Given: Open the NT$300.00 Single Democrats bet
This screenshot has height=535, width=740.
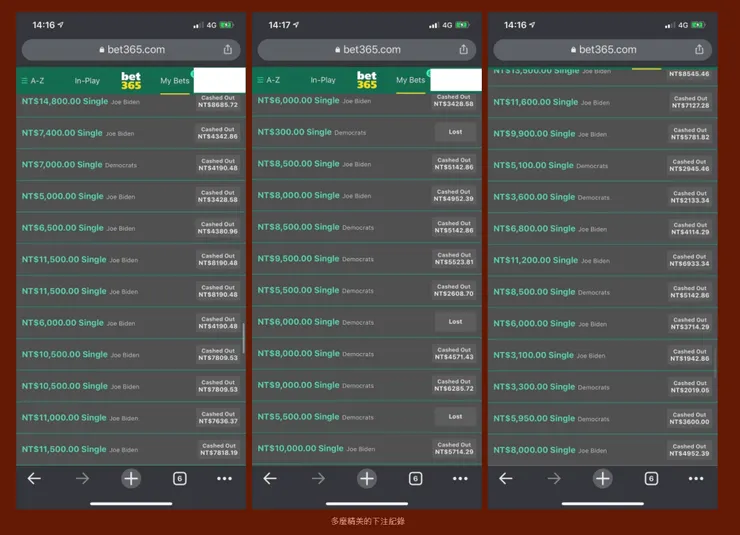Looking at the screenshot, I should [x=367, y=132].
